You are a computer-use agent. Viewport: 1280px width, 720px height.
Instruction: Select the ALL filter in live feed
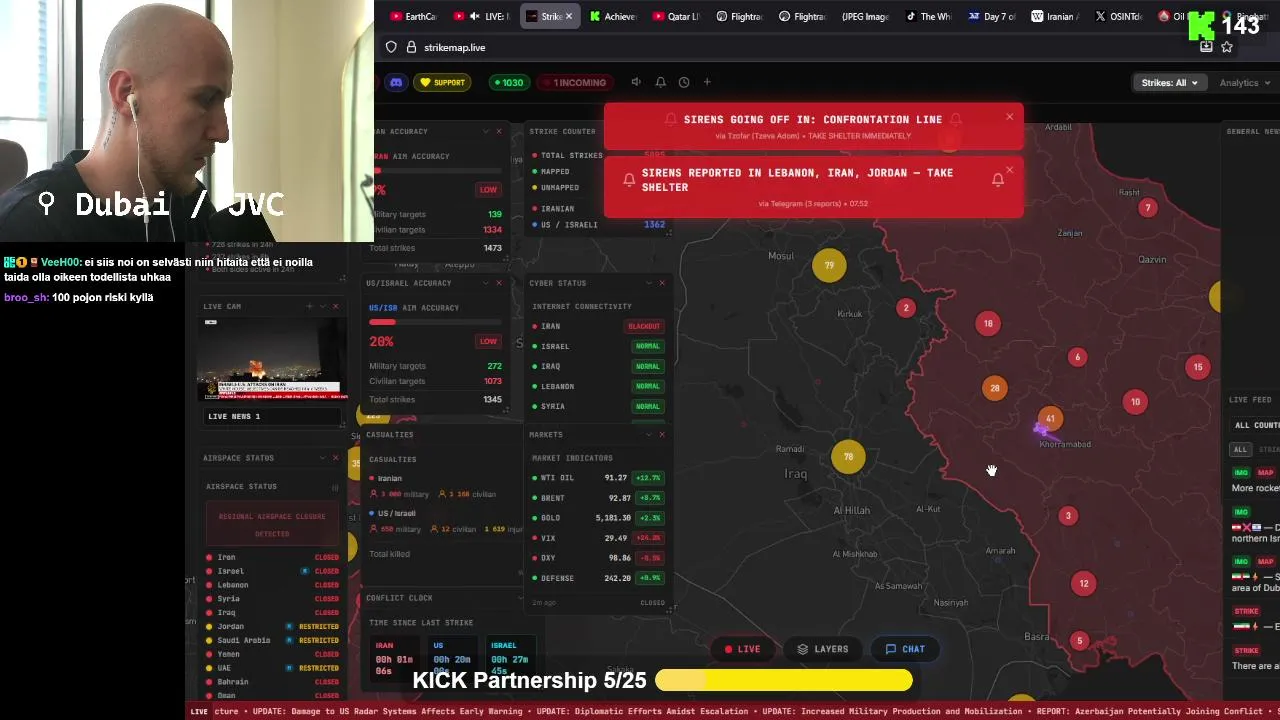click(x=1240, y=450)
